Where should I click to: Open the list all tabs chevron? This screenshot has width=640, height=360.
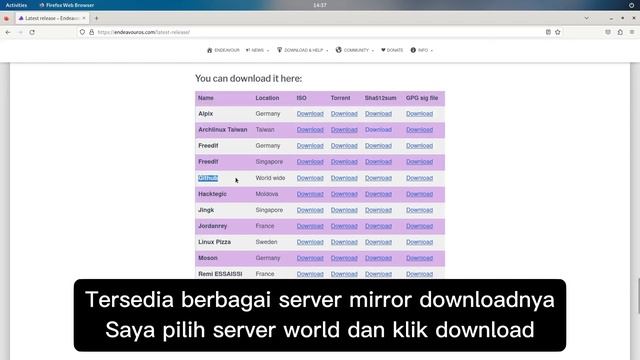587,18
